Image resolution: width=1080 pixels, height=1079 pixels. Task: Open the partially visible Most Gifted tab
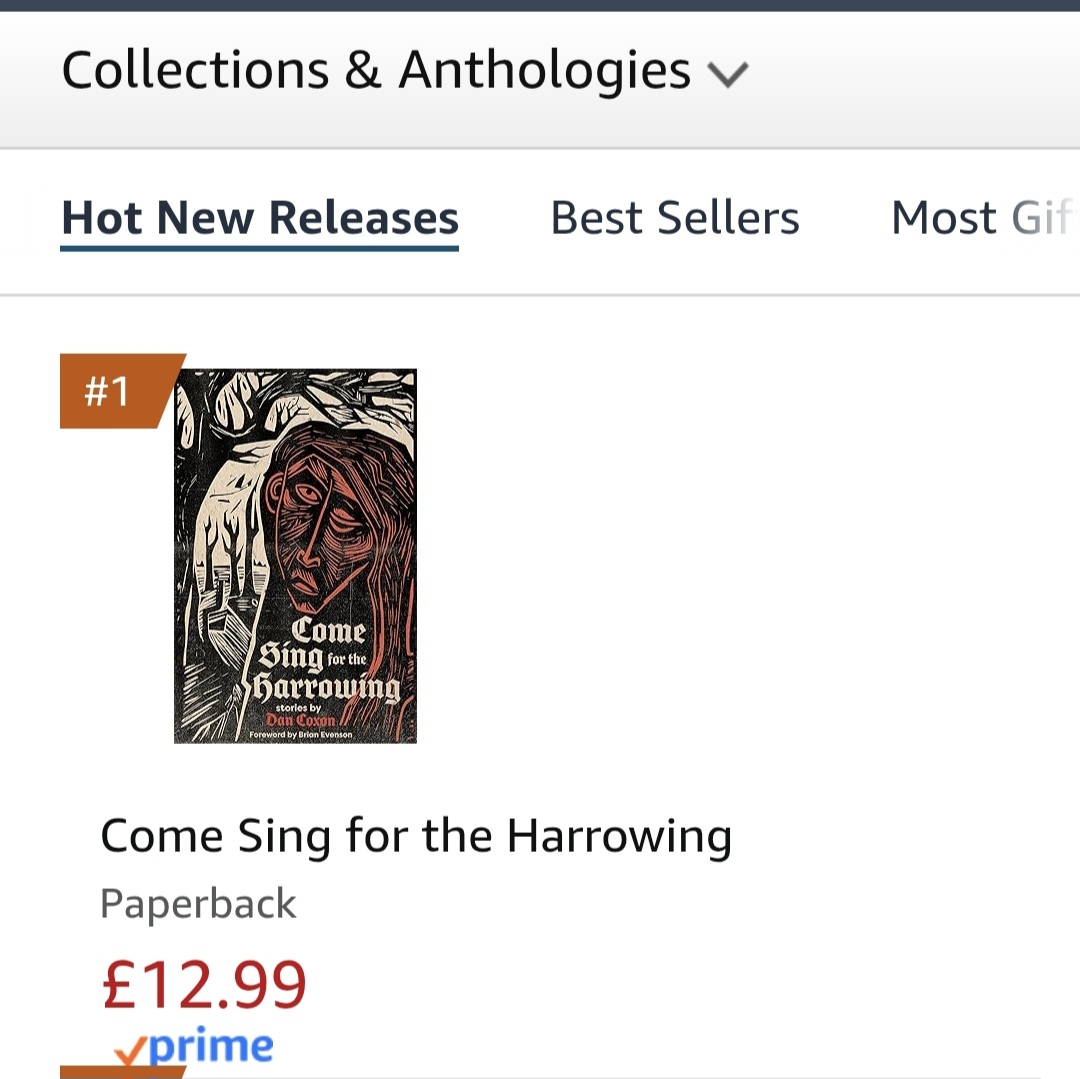[x=980, y=218]
